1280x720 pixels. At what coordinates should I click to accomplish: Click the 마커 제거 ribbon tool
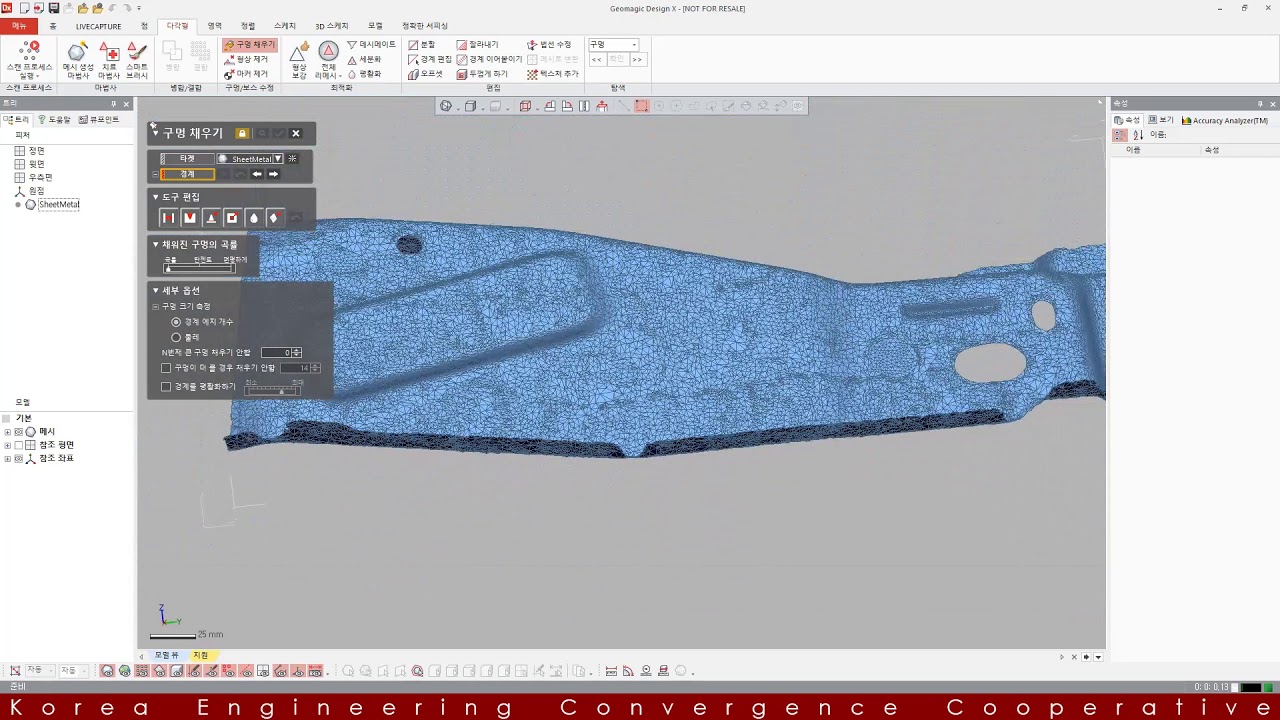click(246, 74)
